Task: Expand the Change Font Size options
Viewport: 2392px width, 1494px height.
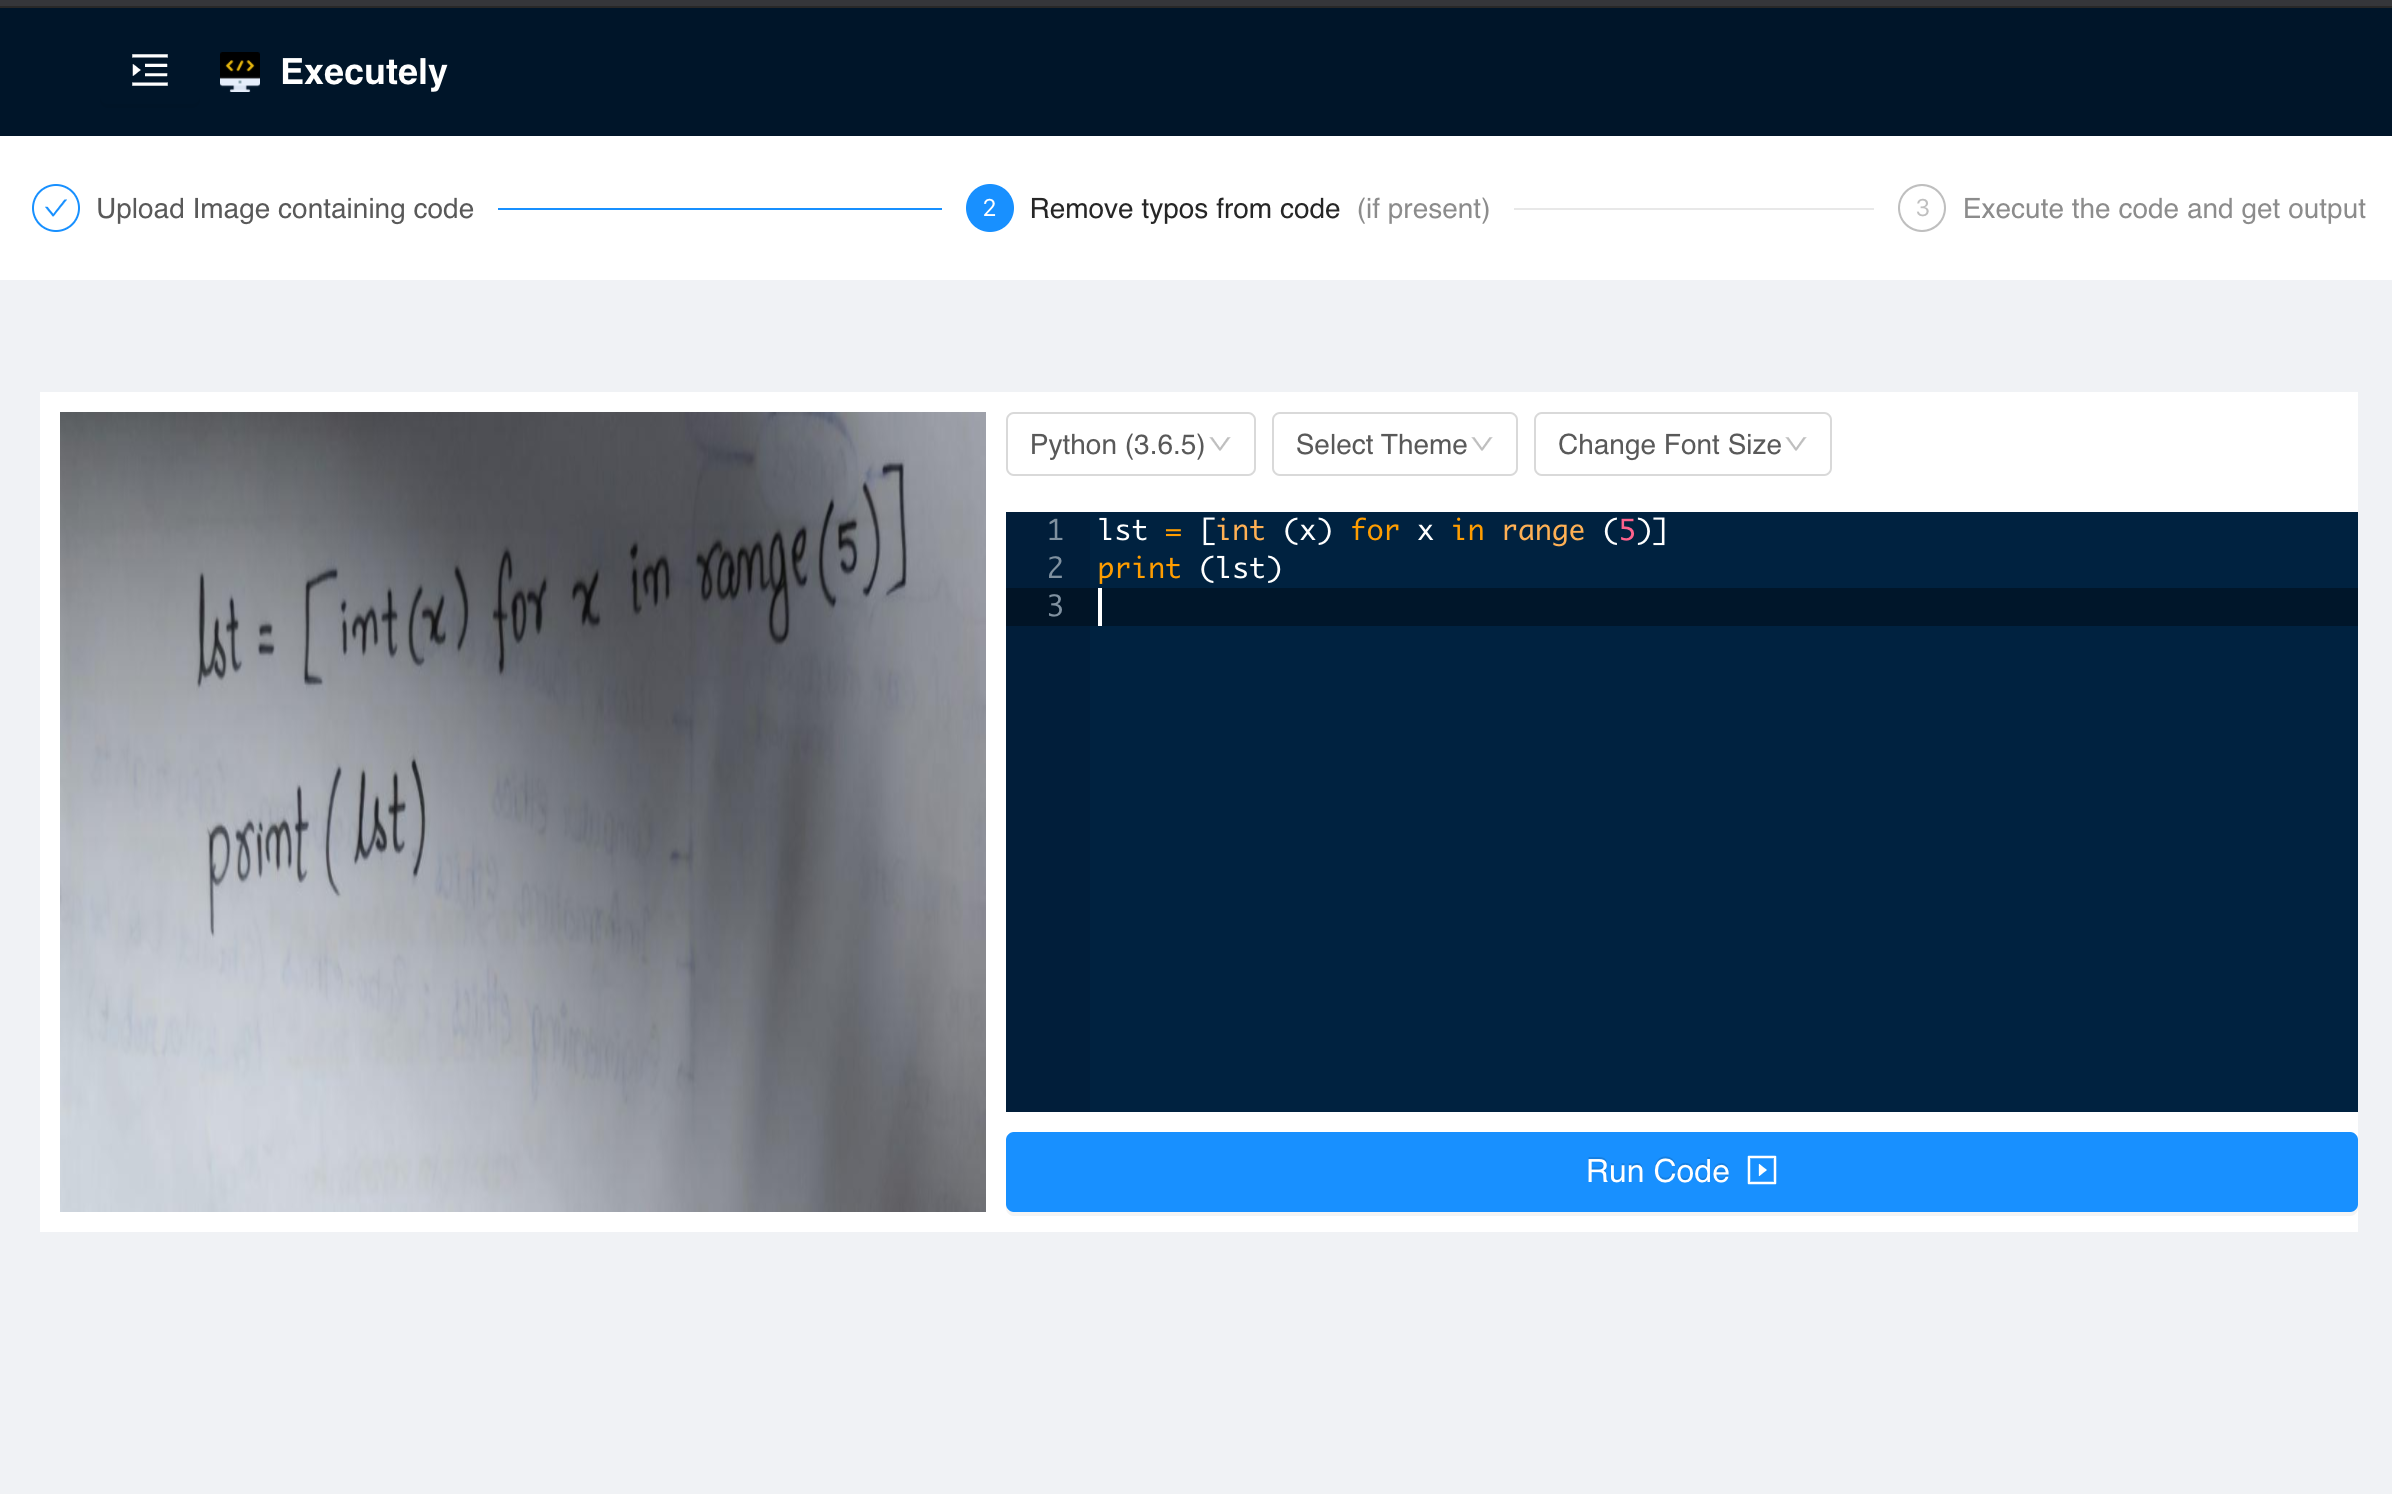Action: [x=1685, y=444]
